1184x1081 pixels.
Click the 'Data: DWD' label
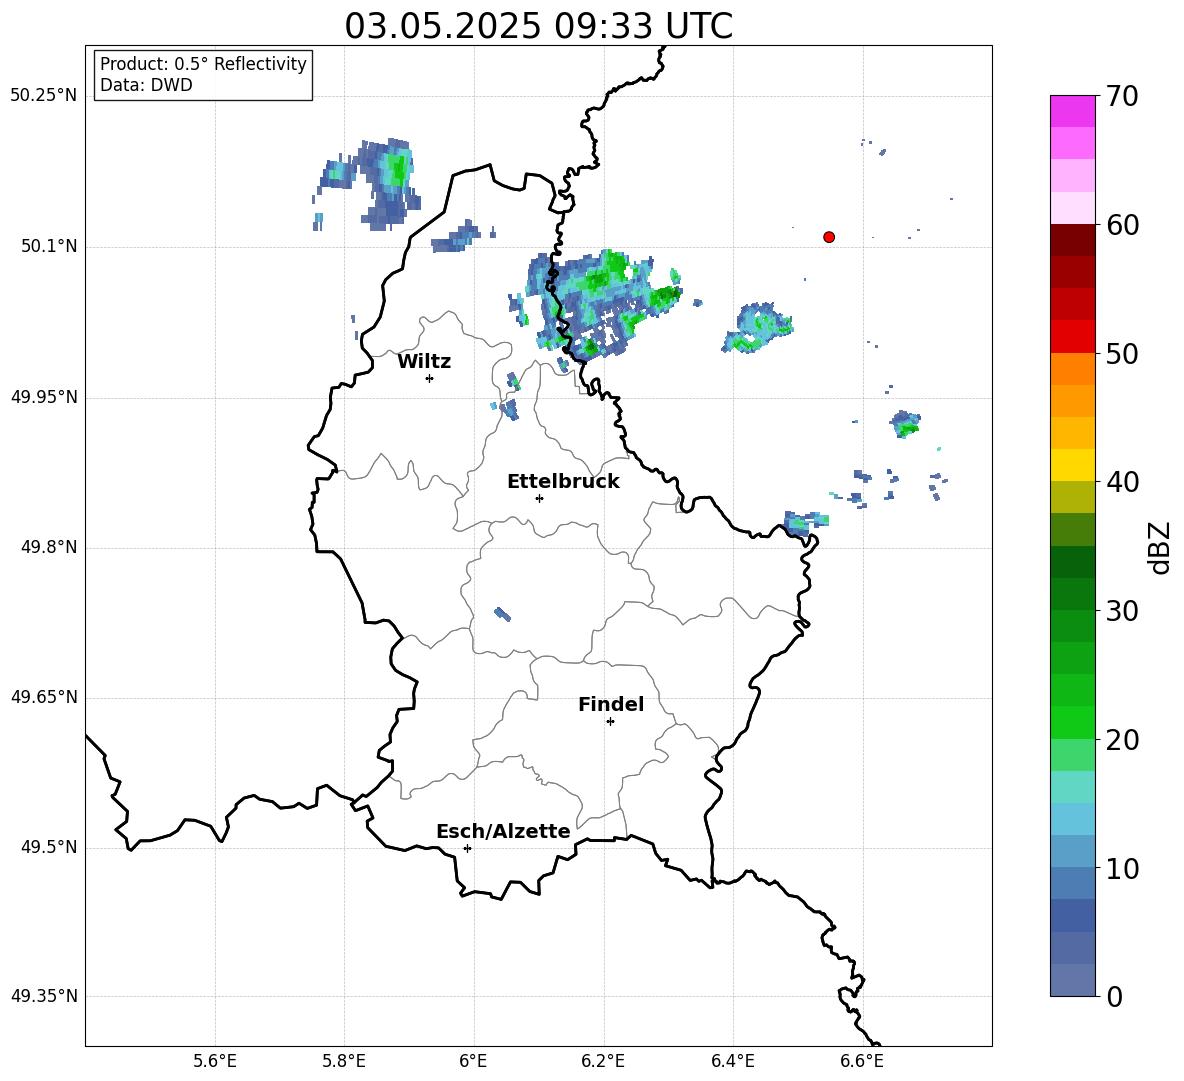click(x=146, y=85)
